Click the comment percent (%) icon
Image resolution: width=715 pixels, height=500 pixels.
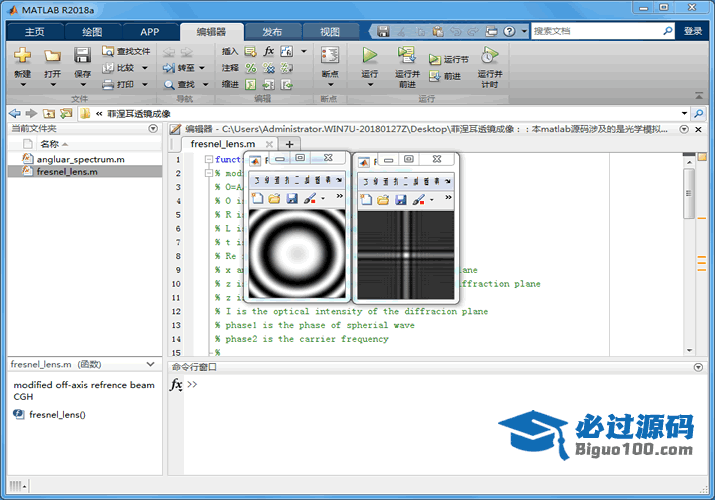point(250,68)
